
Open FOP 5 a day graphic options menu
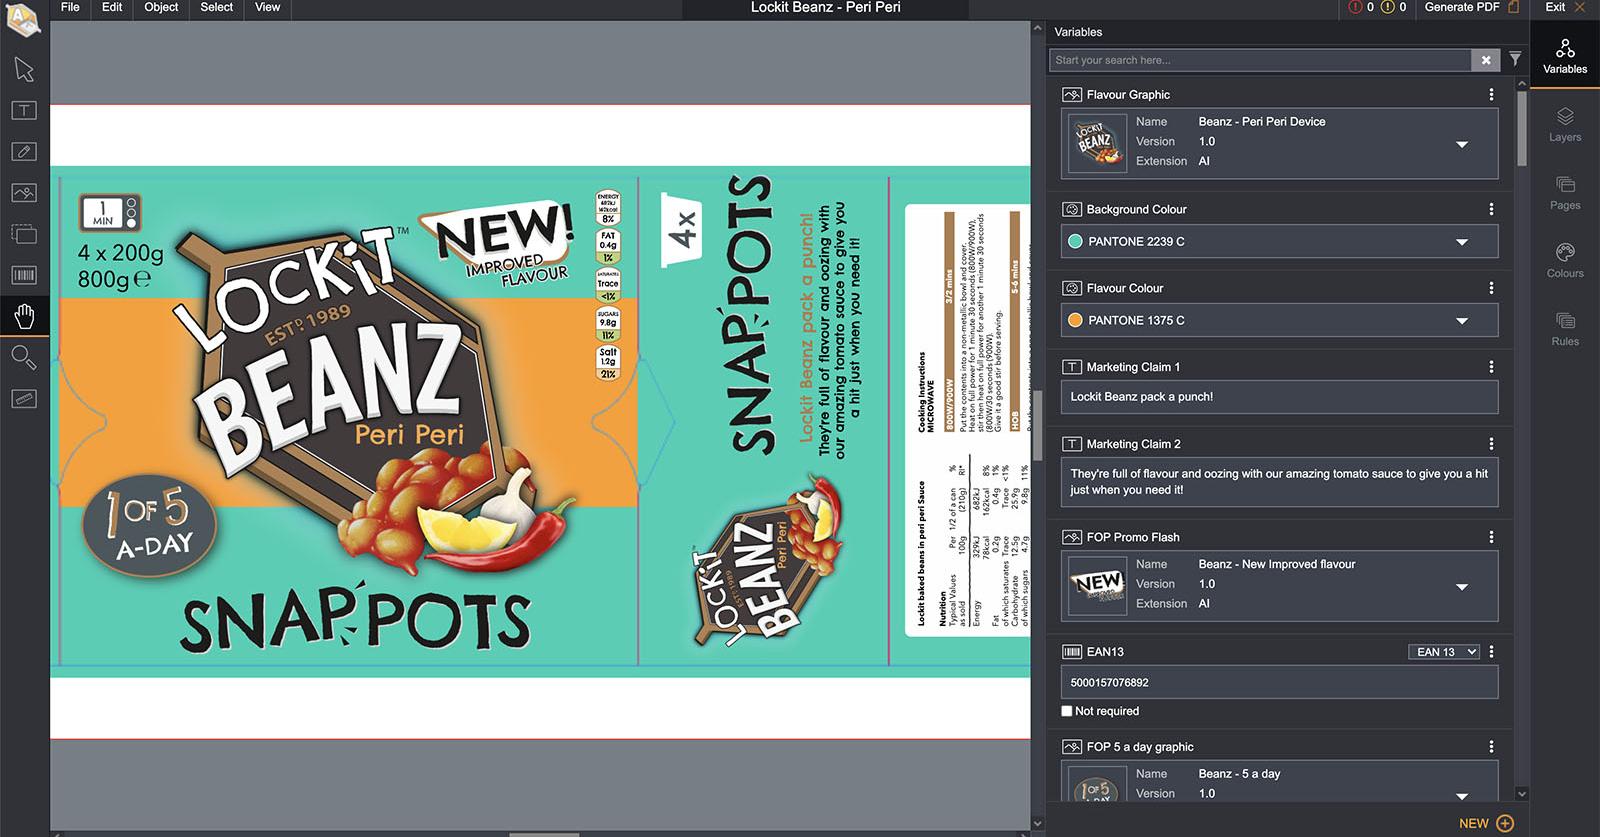tap(1491, 747)
